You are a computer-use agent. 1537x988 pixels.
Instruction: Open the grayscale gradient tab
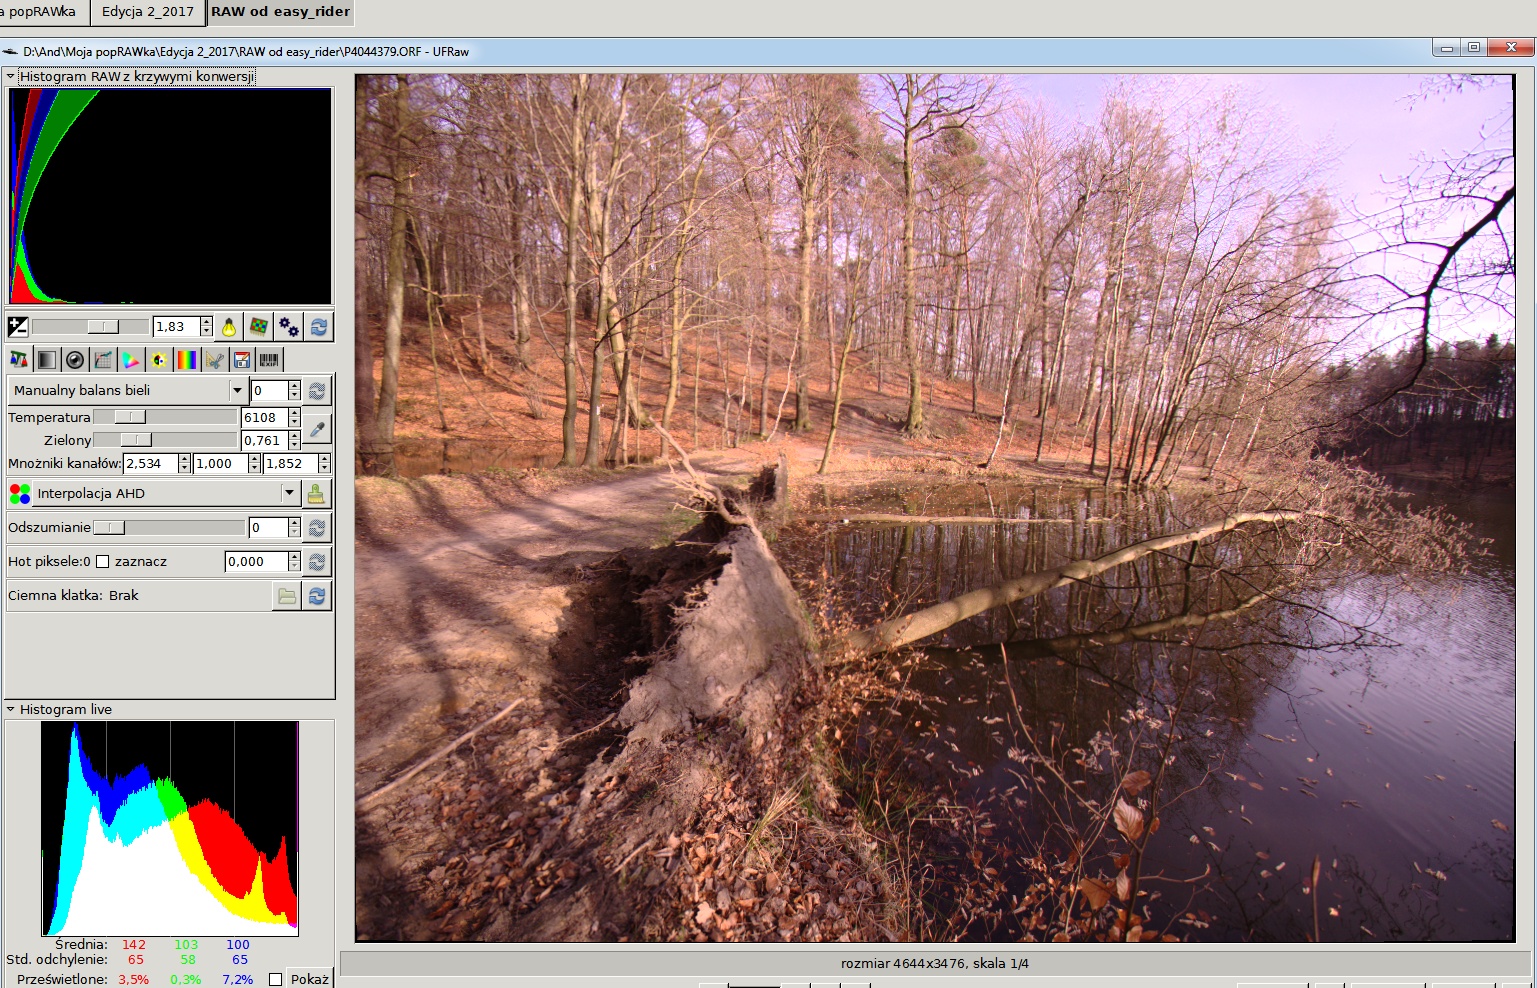[47, 360]
